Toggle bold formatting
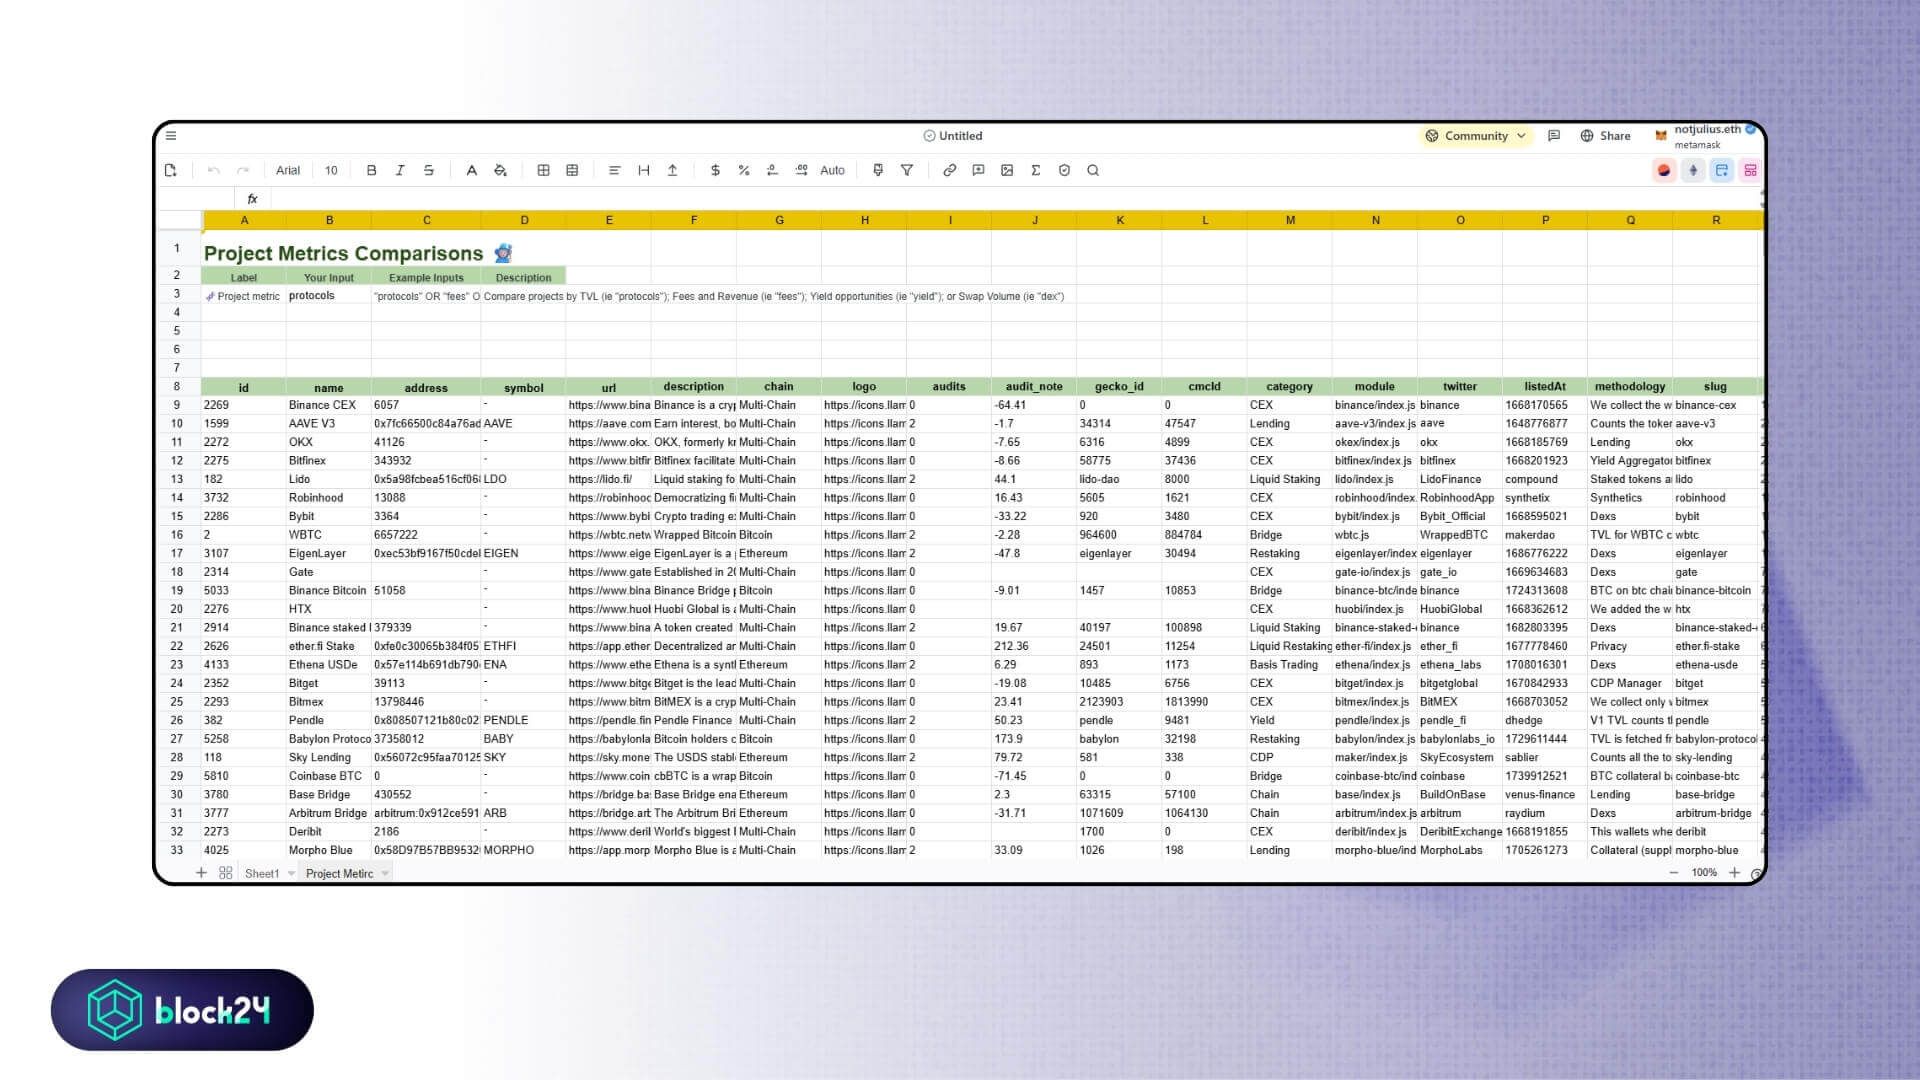1920x1080 pixels. click(x=371, y=170)
